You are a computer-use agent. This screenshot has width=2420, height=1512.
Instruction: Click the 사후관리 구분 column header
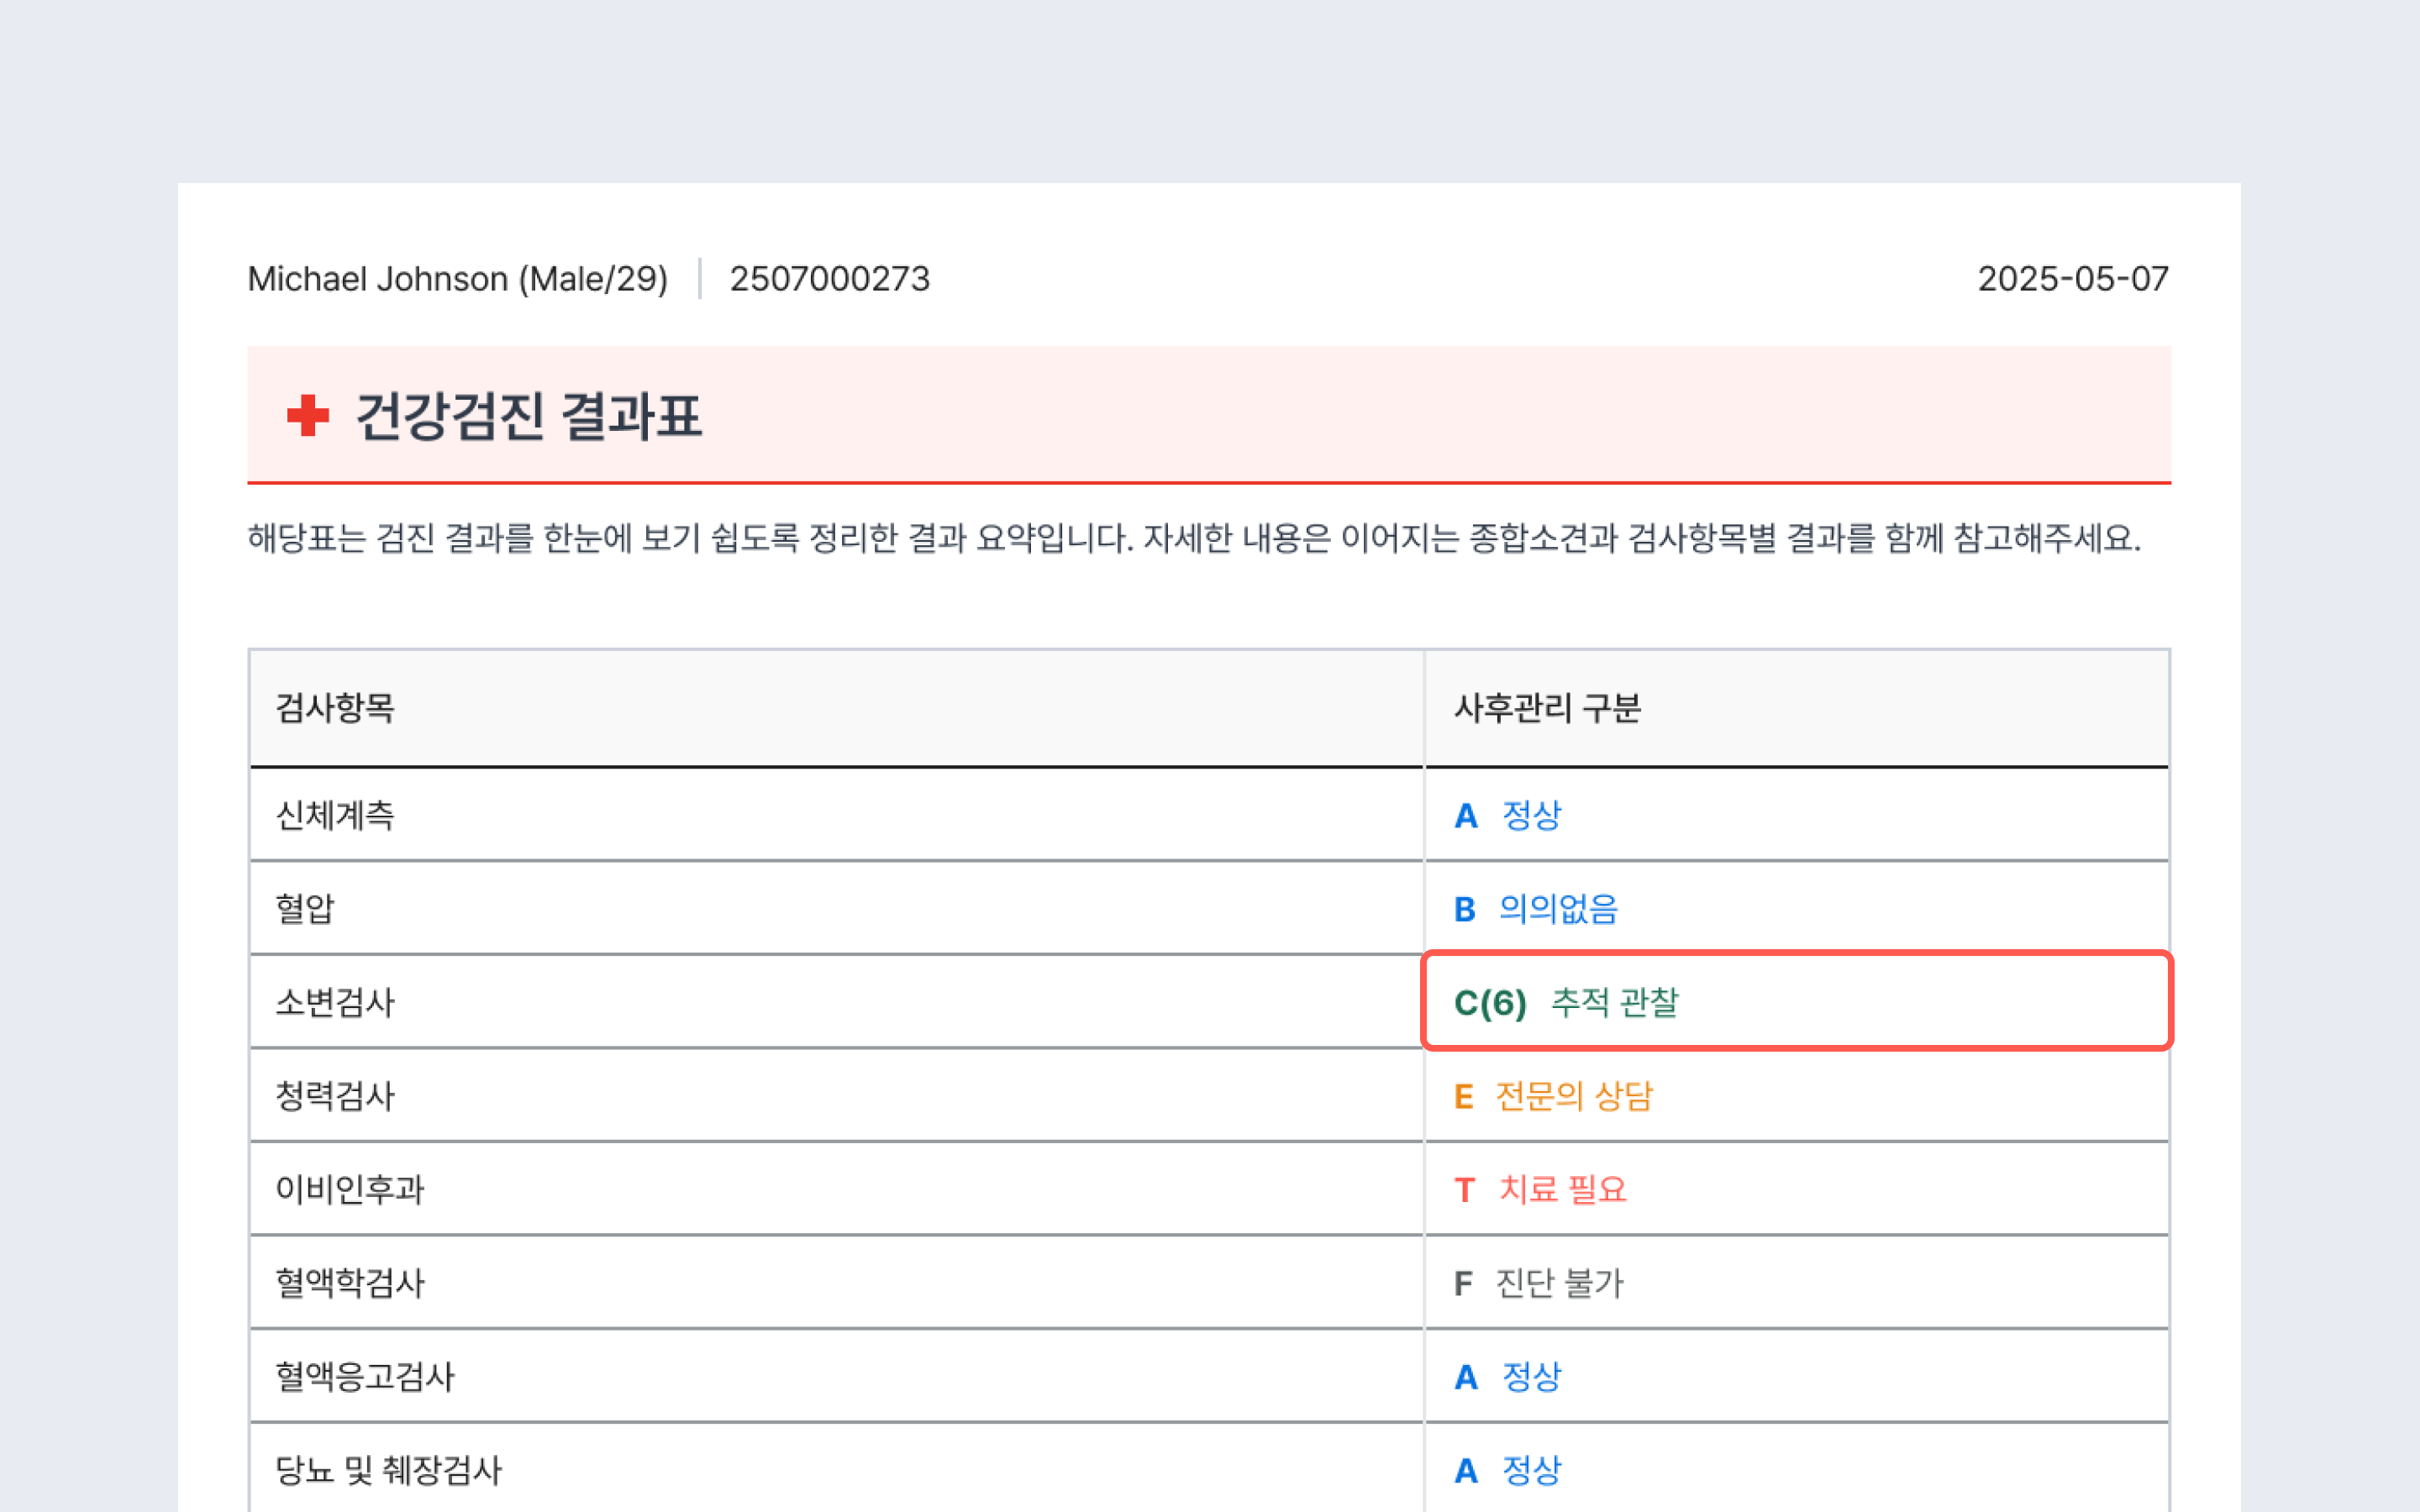pyautogui.click(x=1546, y=708)
